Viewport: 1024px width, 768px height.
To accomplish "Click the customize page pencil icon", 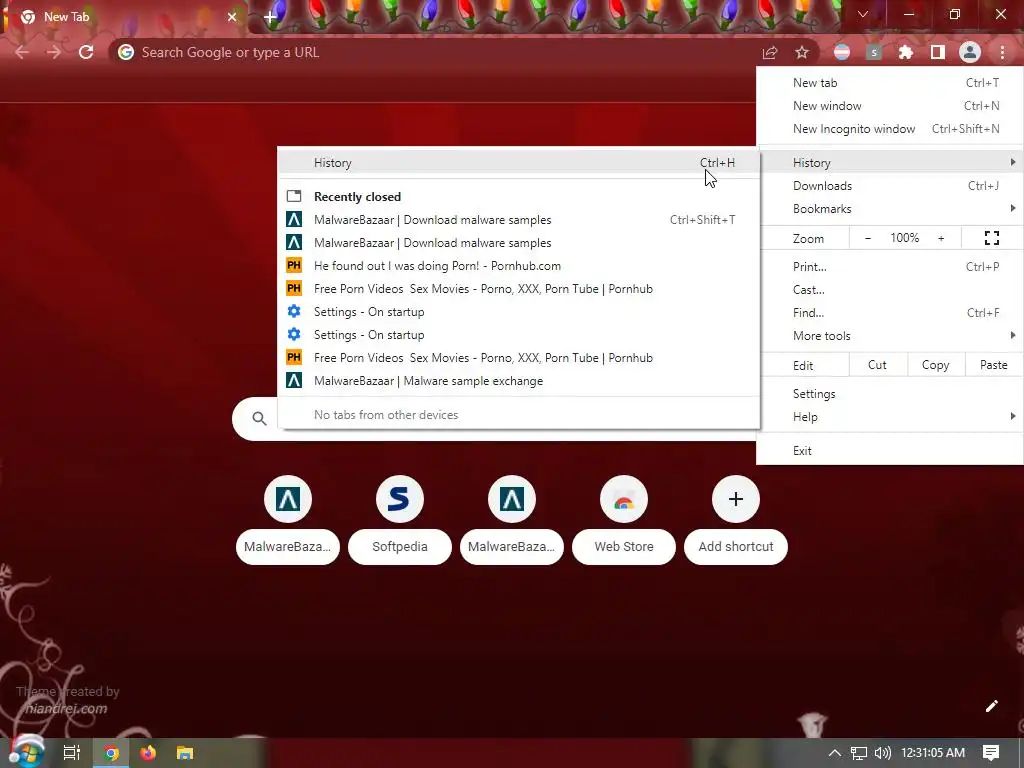I will [992, 706].
